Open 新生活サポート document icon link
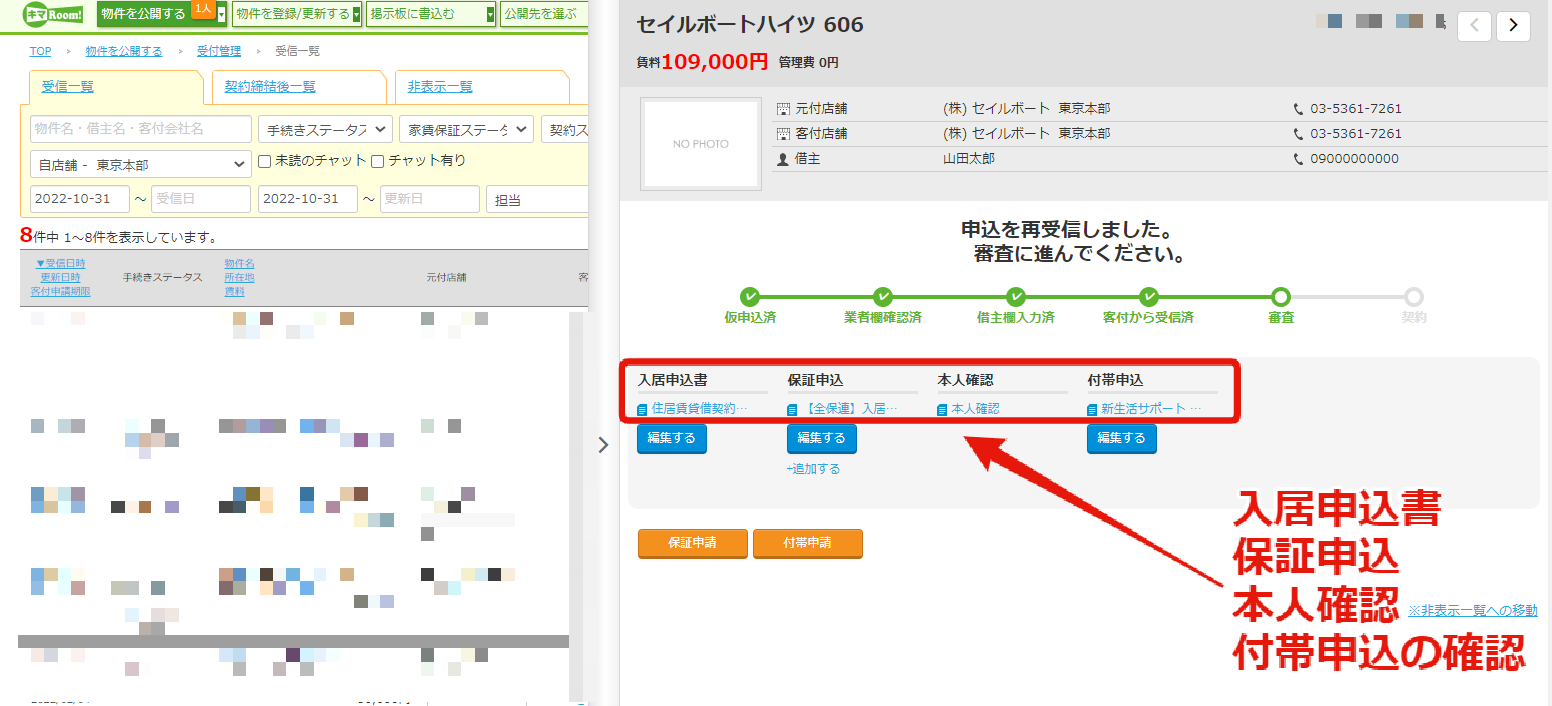This screenshot has height=706, width=1552. (x=1093, y=409)
